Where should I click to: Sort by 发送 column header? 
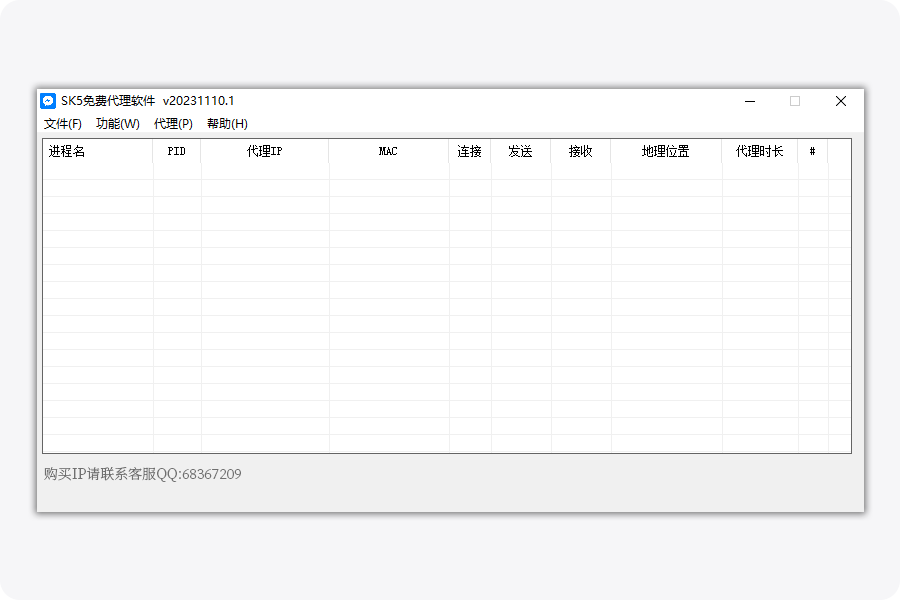[x=520, y=152]
